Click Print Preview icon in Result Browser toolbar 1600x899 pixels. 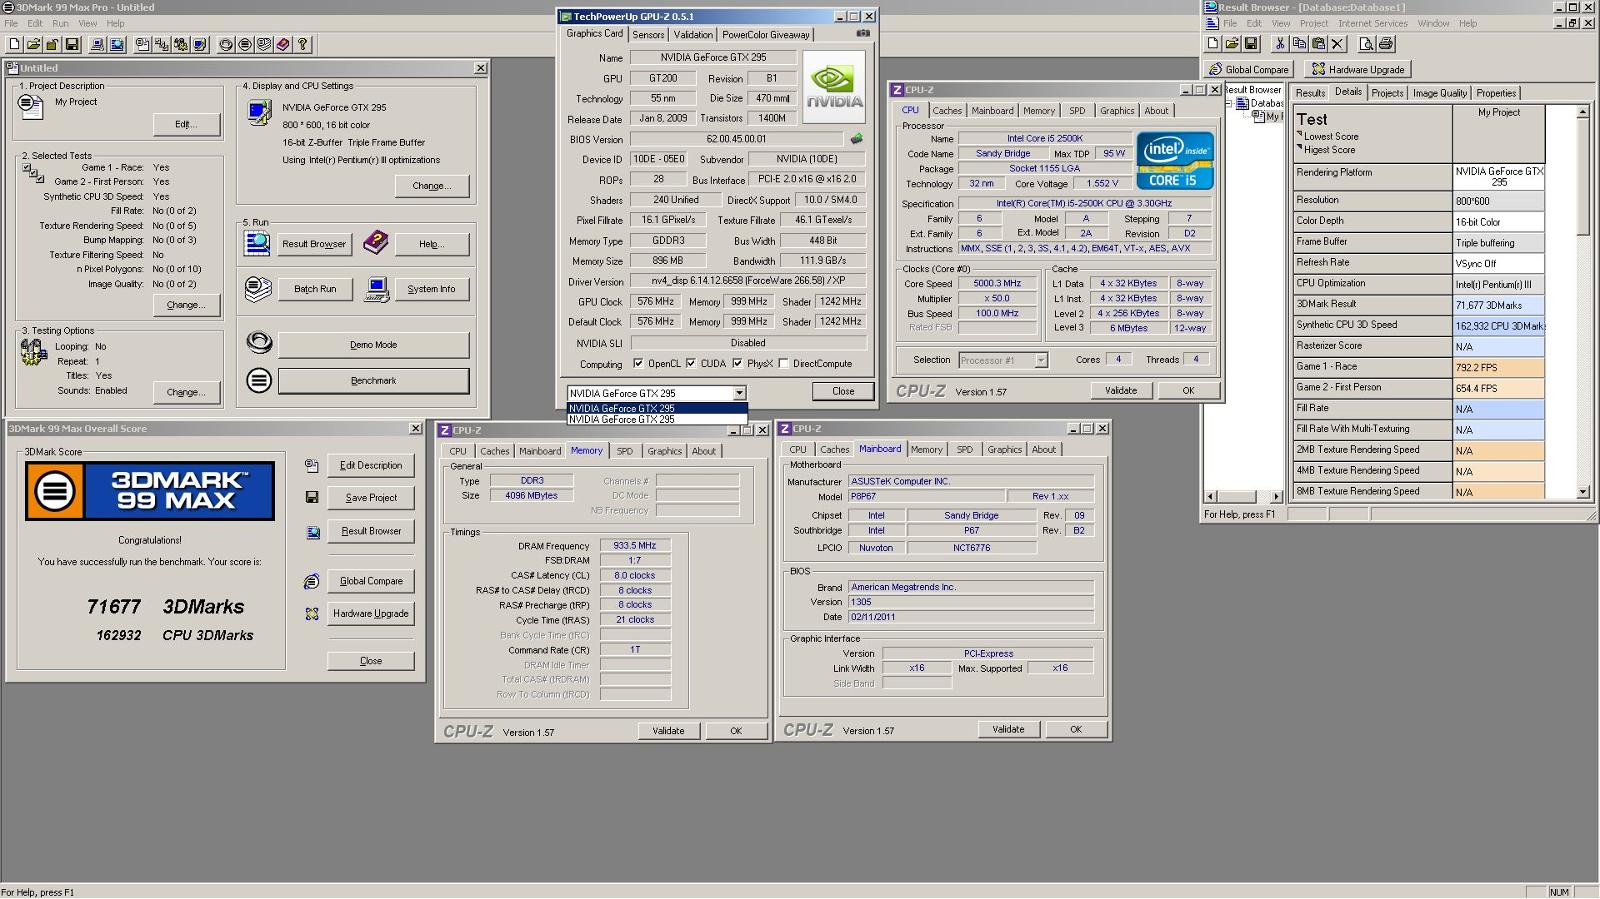coord(1366,44)
